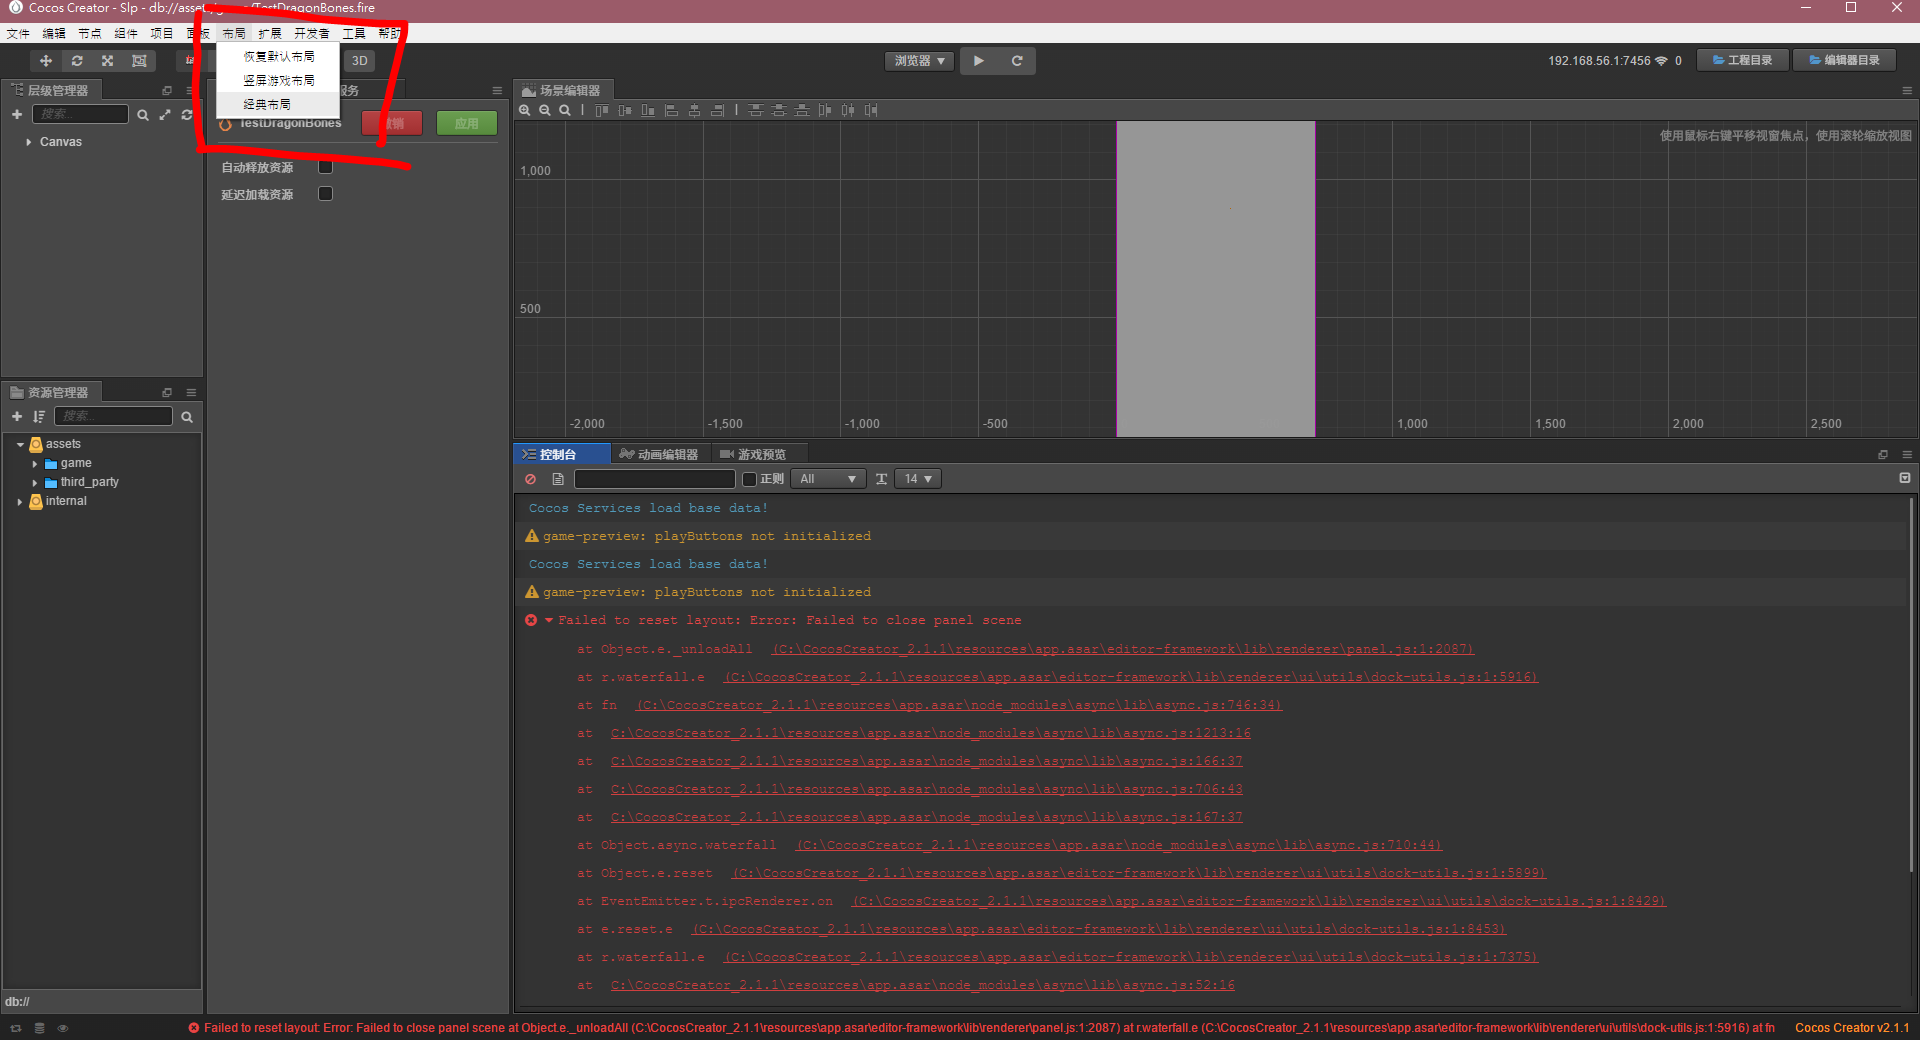Image resolution: width=1920 pixels, height=1040 pixels.
Task: Click the asset search magnifier icon
Action: pos(187,417)
